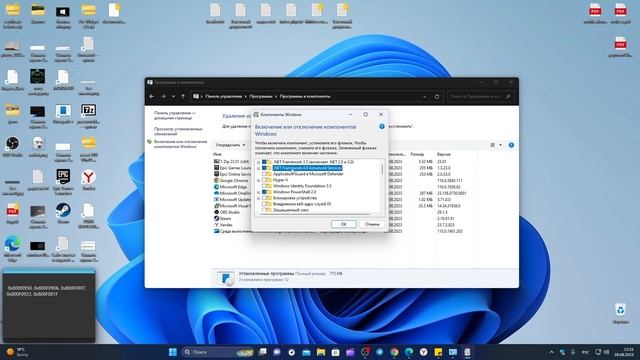Refresh the Programs and Features window
The height and width of the screenshot is (360, 640).
[x=437, y=97]
